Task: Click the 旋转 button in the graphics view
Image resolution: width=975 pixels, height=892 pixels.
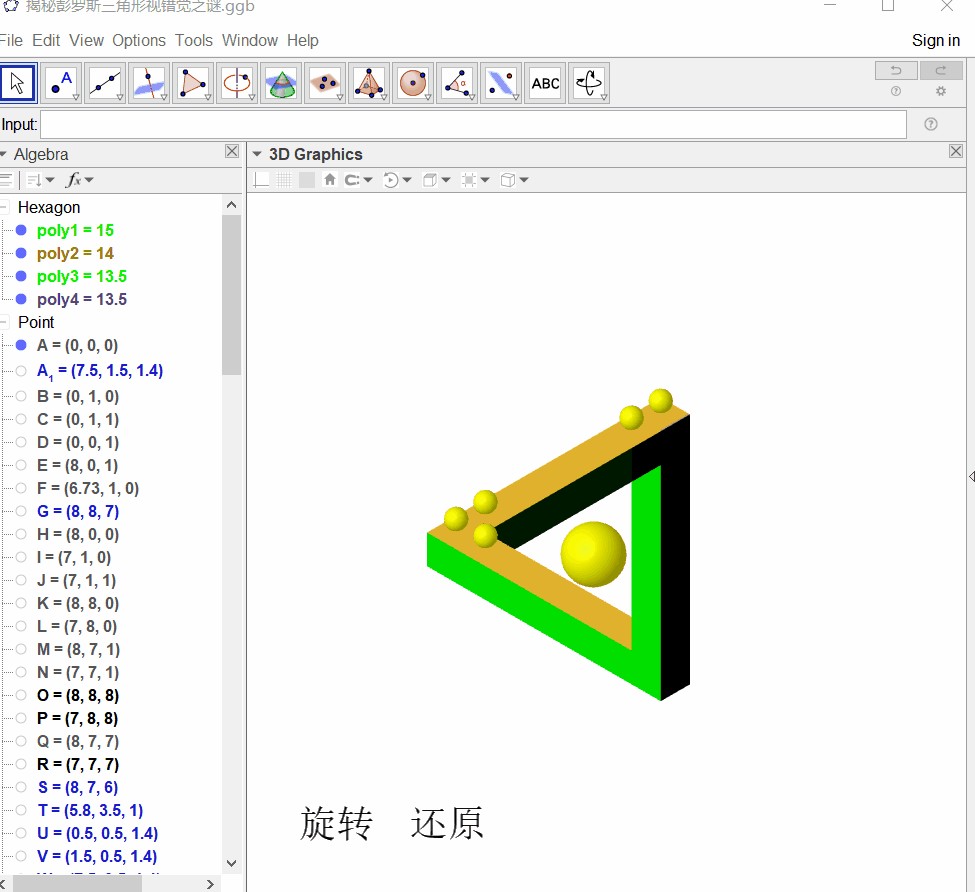Action: coord(337,824)
